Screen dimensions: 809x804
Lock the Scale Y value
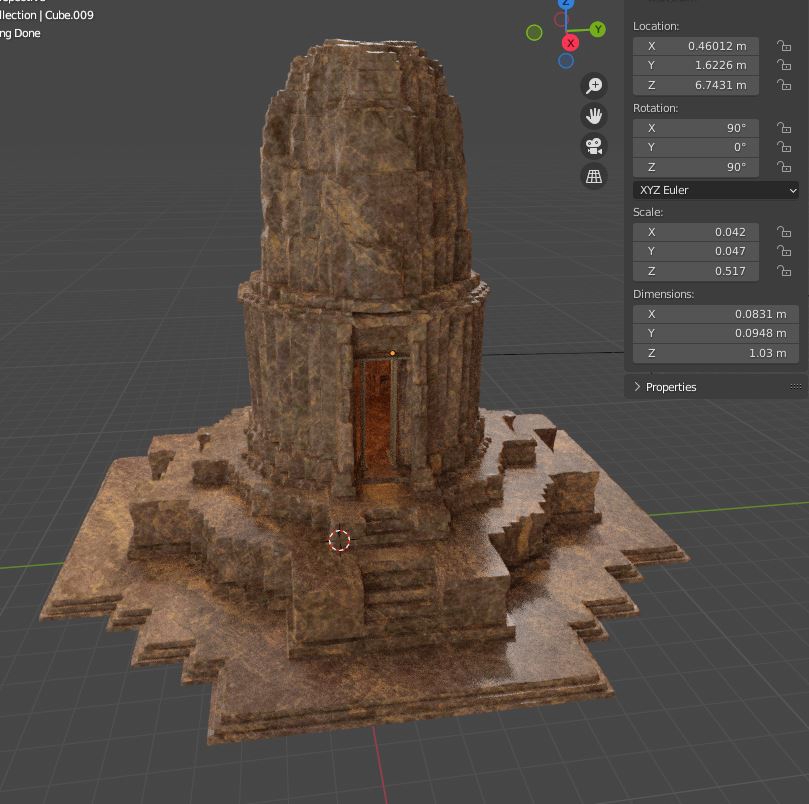pos(784,251)
